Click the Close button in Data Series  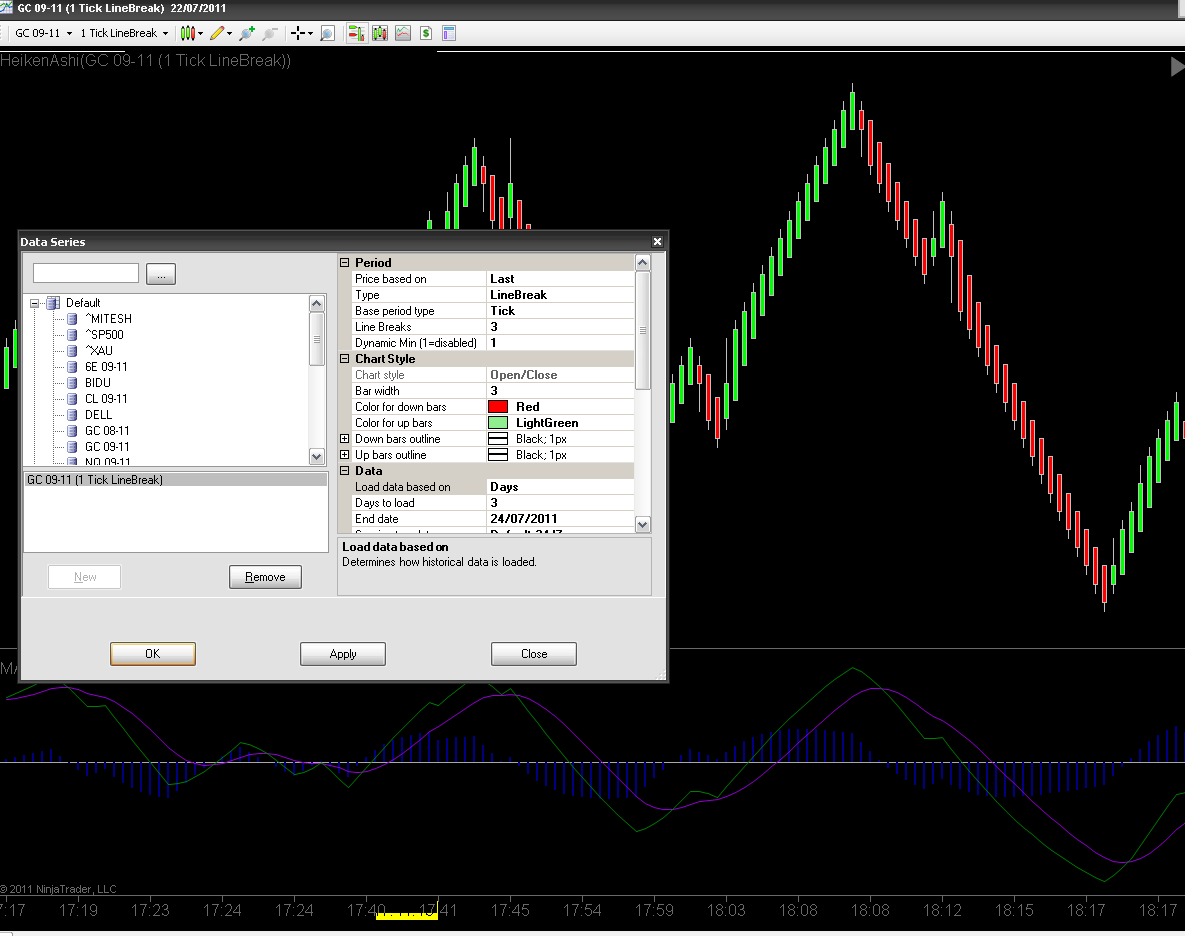[534, 653]
